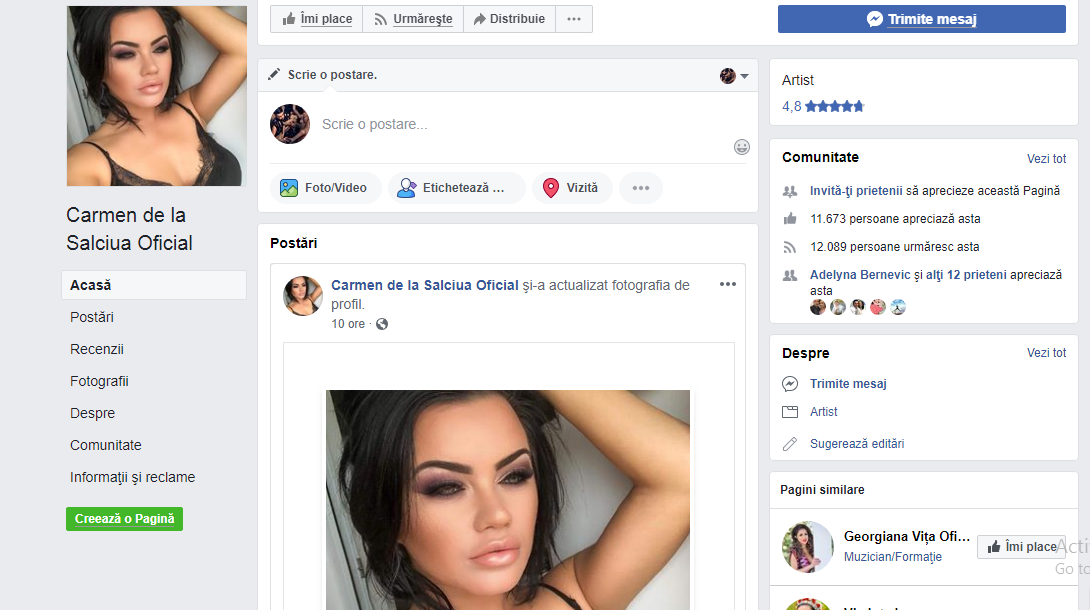Open the page profile picture thumbnail
This screenshot has height=610, width=1090.
[x=156, y=96]
